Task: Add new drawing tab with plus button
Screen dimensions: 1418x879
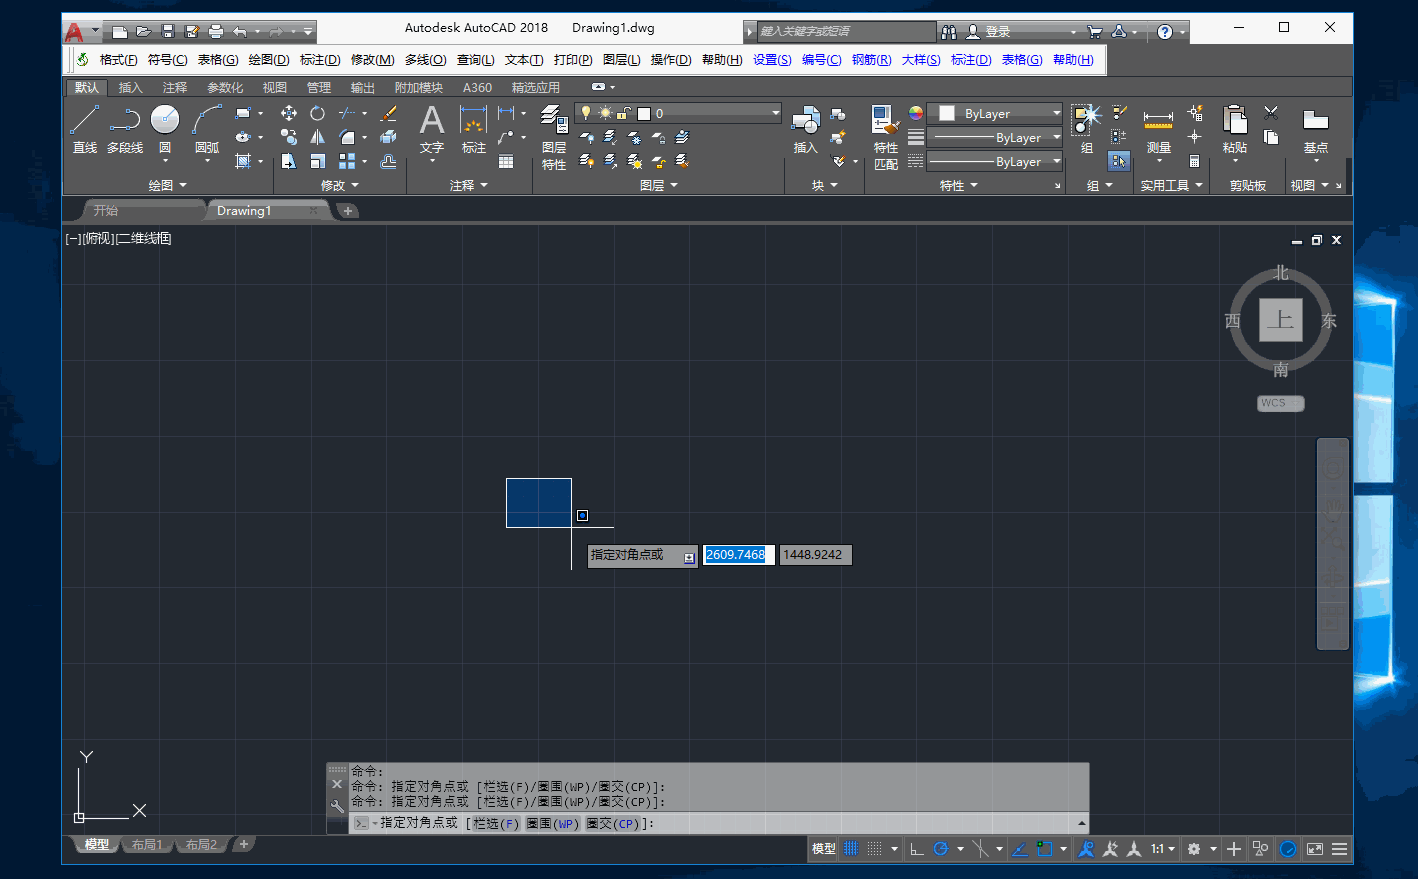Action: [x=348, y=210]
